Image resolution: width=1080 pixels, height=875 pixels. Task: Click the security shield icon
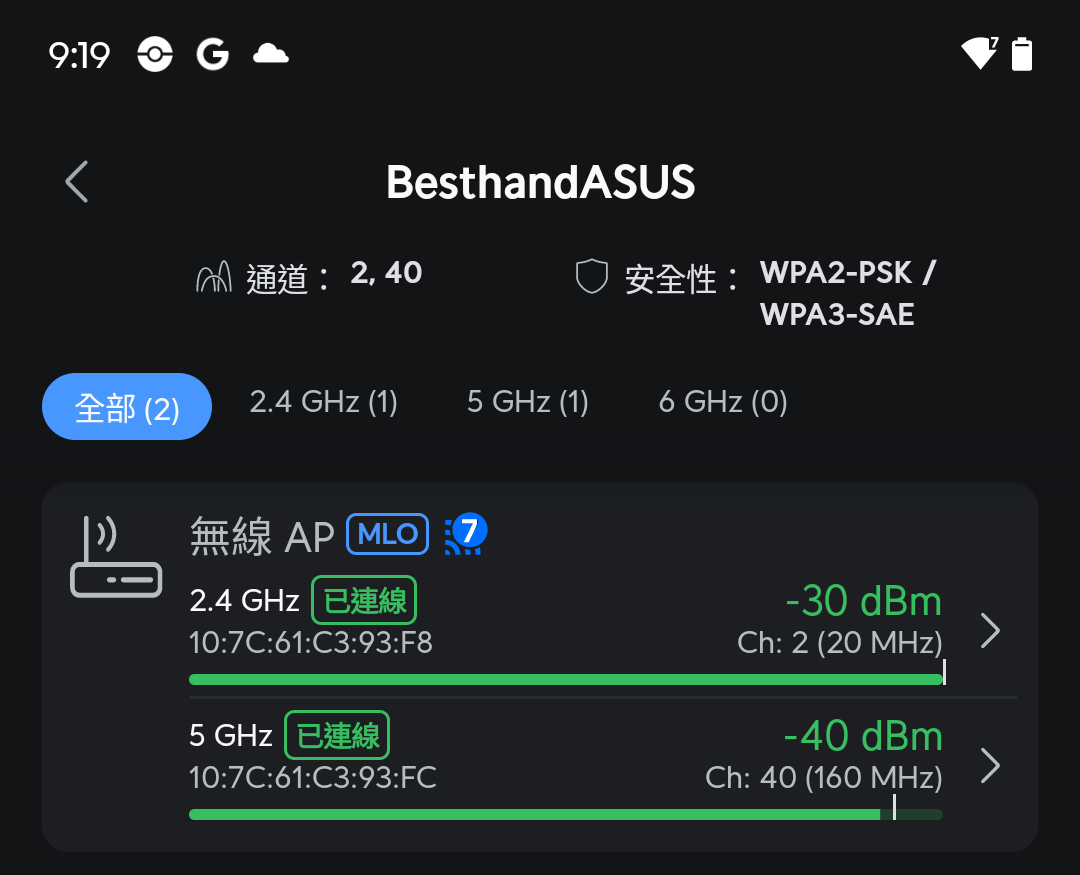592,276
